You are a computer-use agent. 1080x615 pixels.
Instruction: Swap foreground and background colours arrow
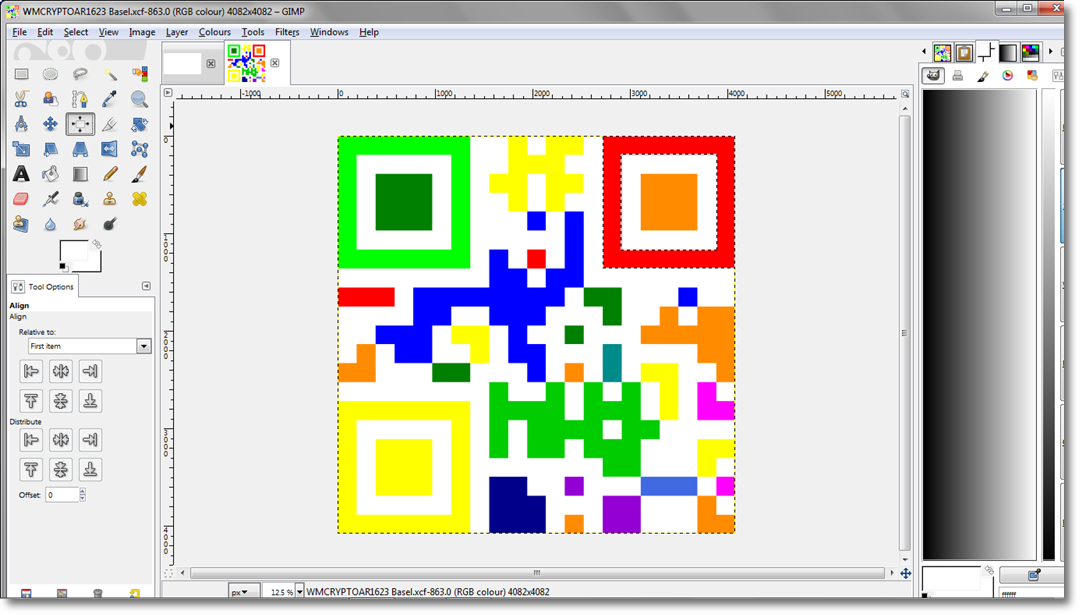pos(96,244)
